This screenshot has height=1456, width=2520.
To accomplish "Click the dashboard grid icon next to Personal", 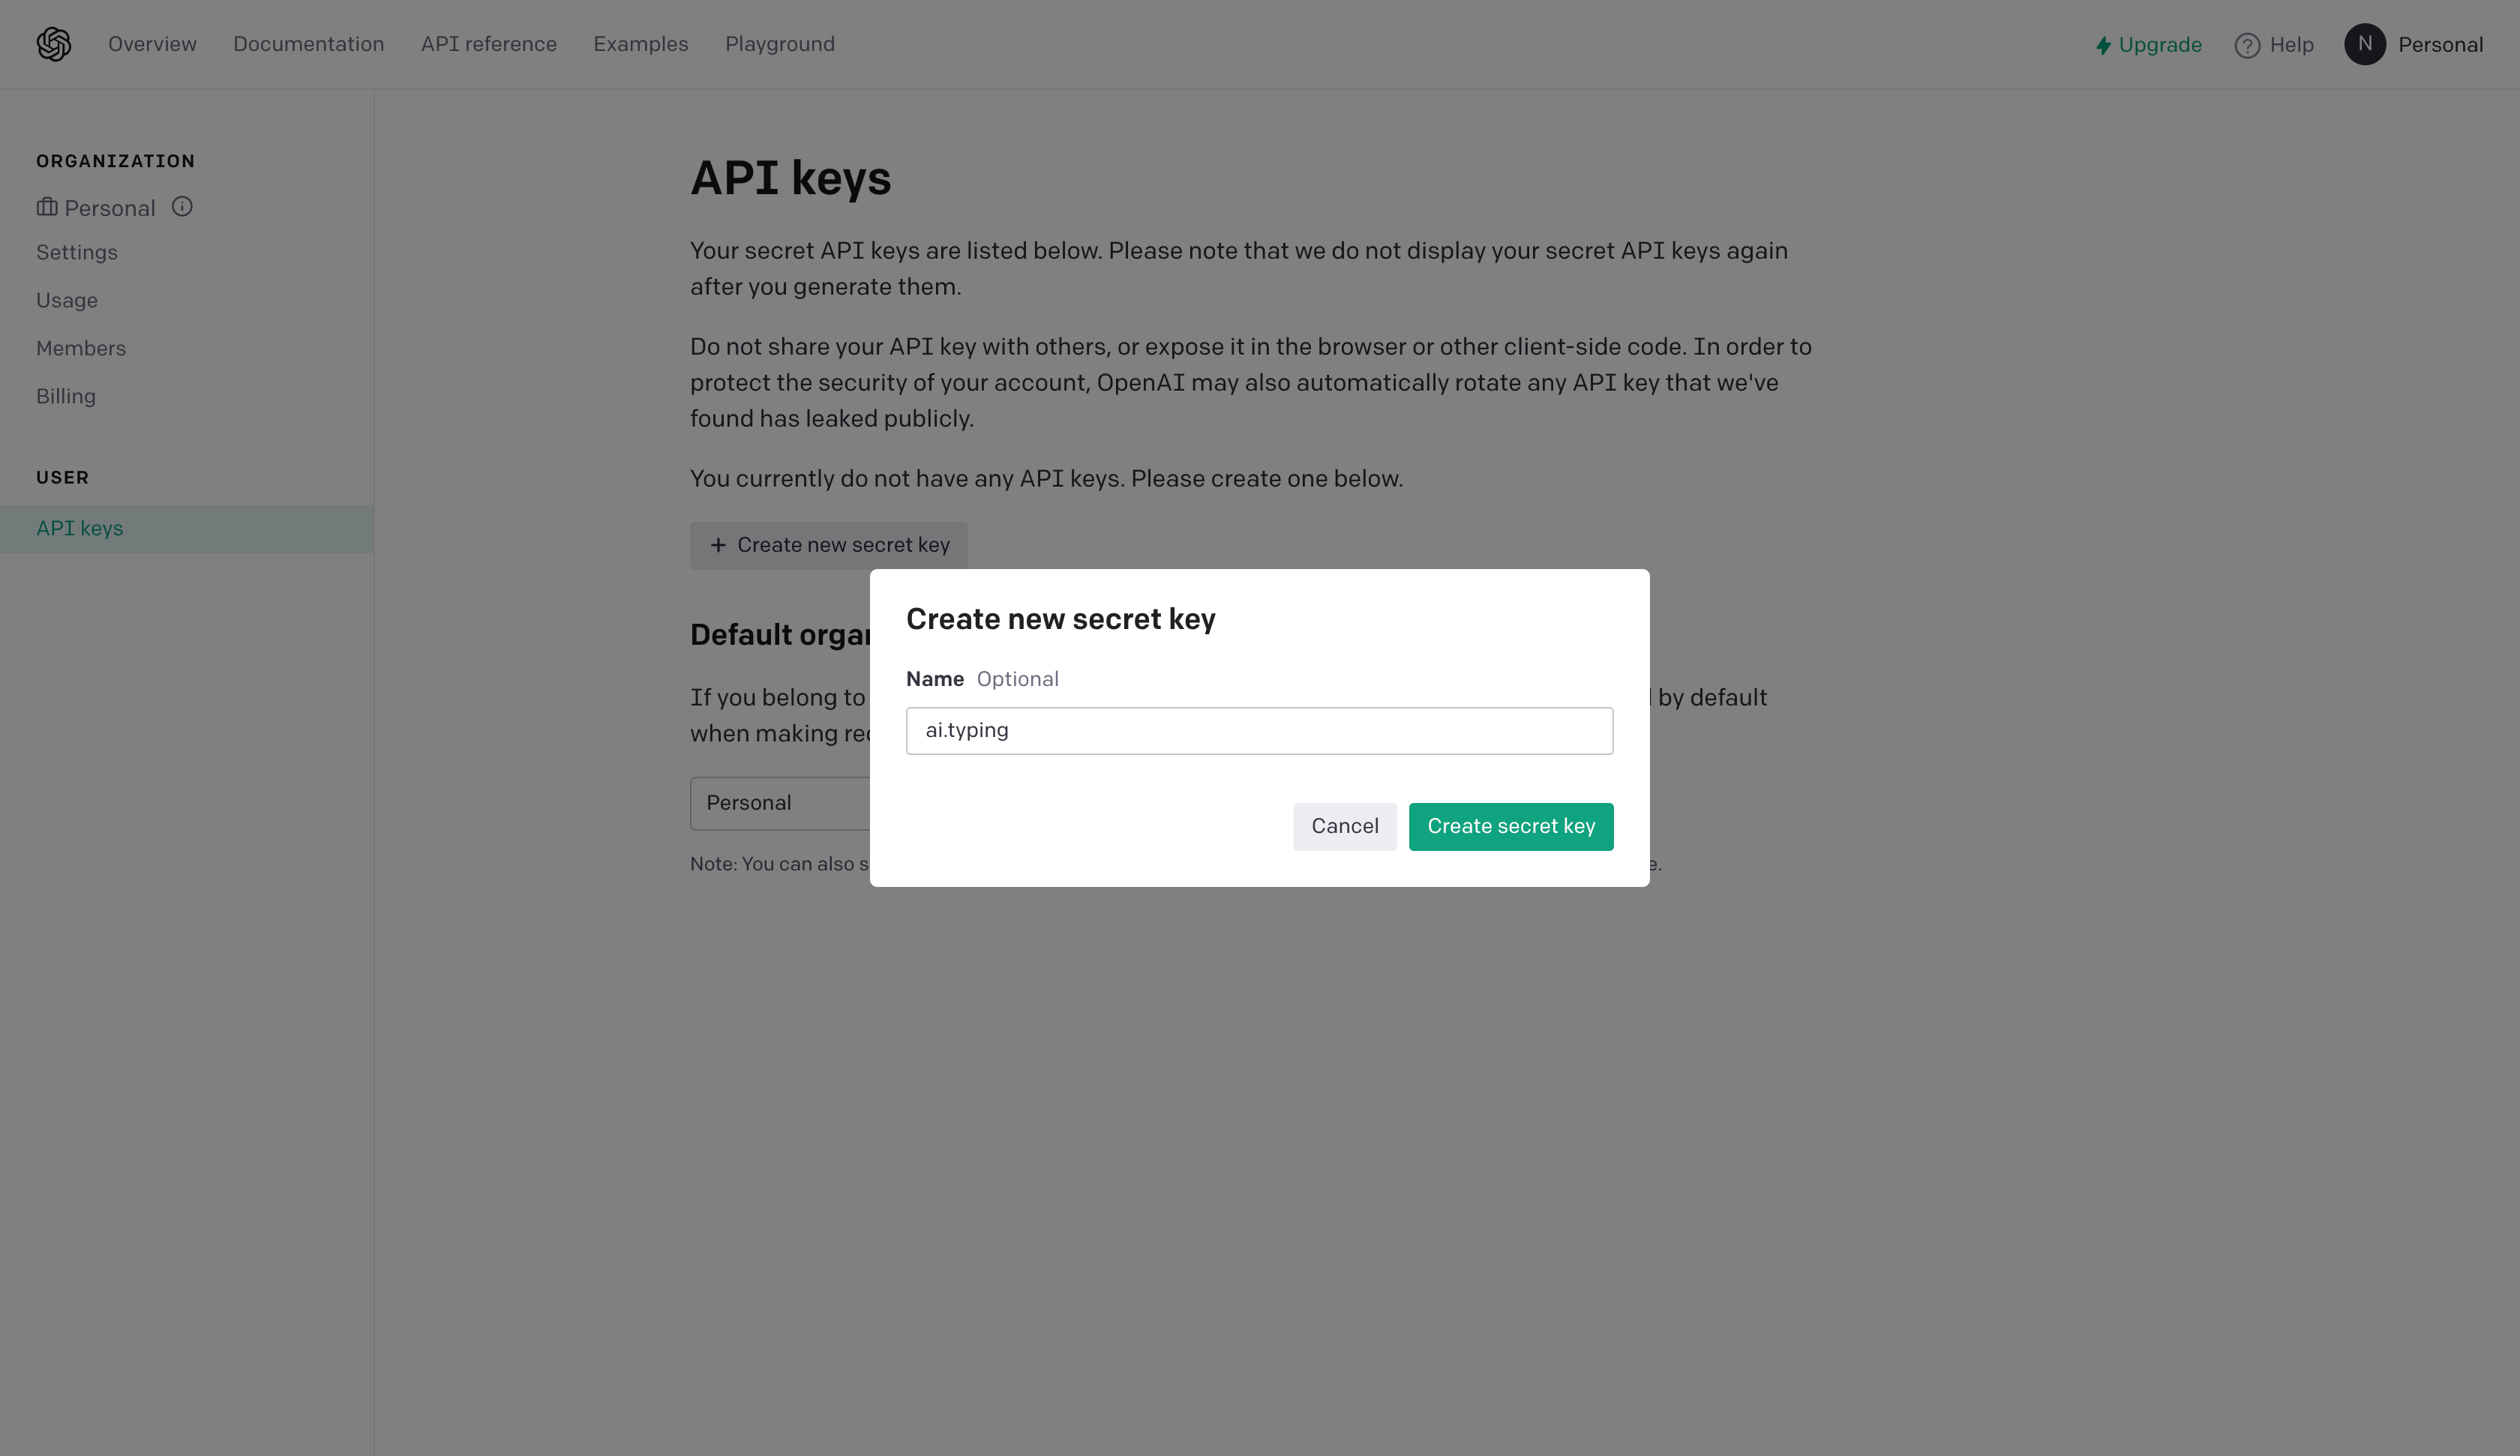I will coord(46,206).
